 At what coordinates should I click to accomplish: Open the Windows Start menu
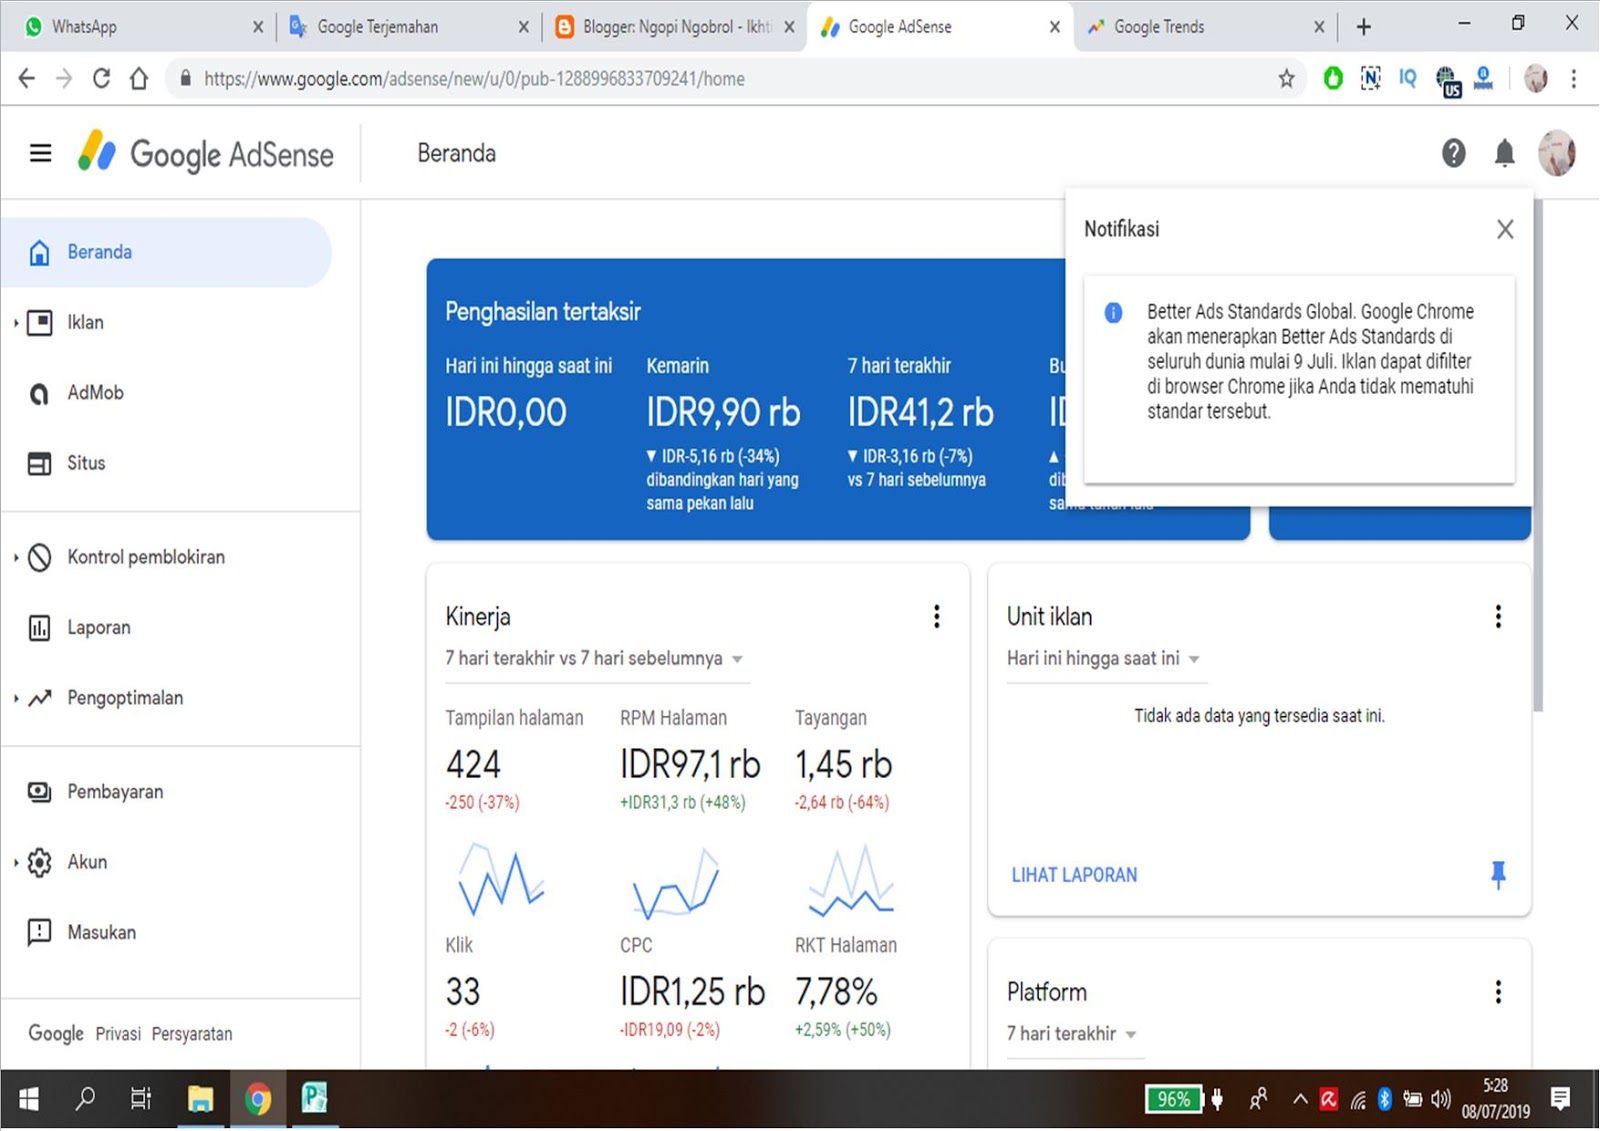[29, 1099]
